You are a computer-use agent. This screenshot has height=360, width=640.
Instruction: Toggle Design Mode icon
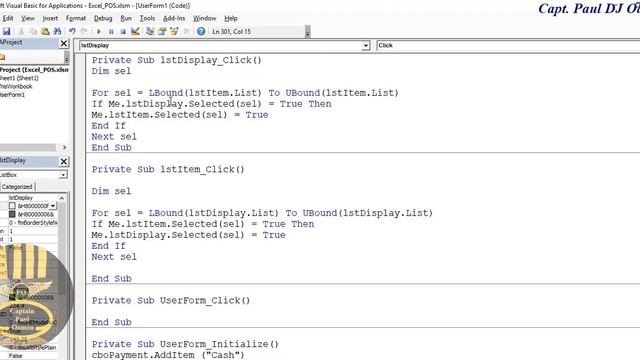click(x=135, y=31)
